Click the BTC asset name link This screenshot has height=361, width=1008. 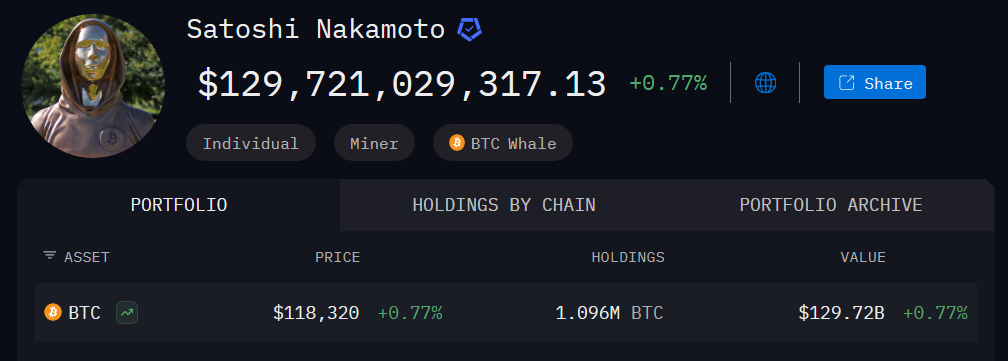(84, 313)
